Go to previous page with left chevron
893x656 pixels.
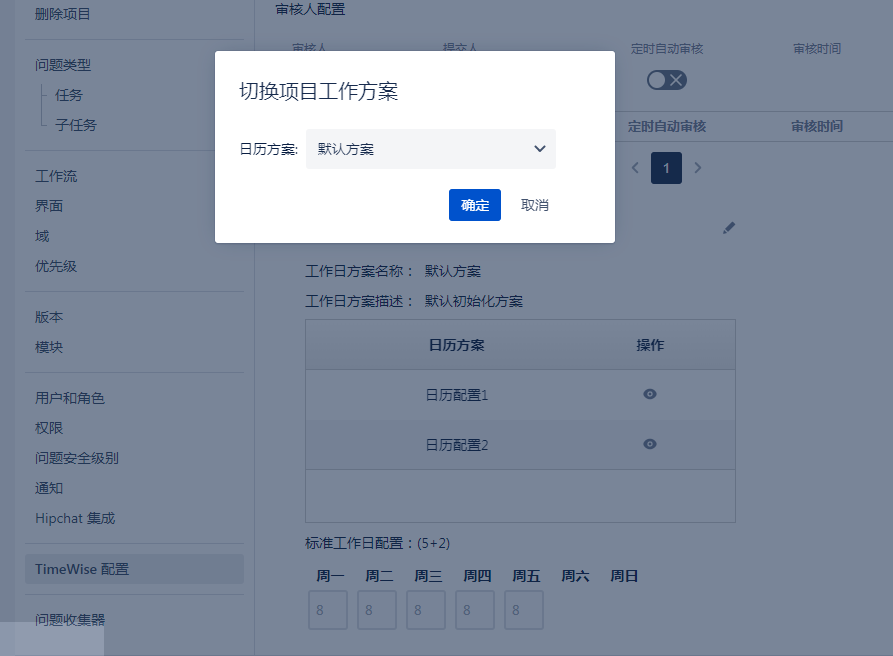click(x=635, y=168)
